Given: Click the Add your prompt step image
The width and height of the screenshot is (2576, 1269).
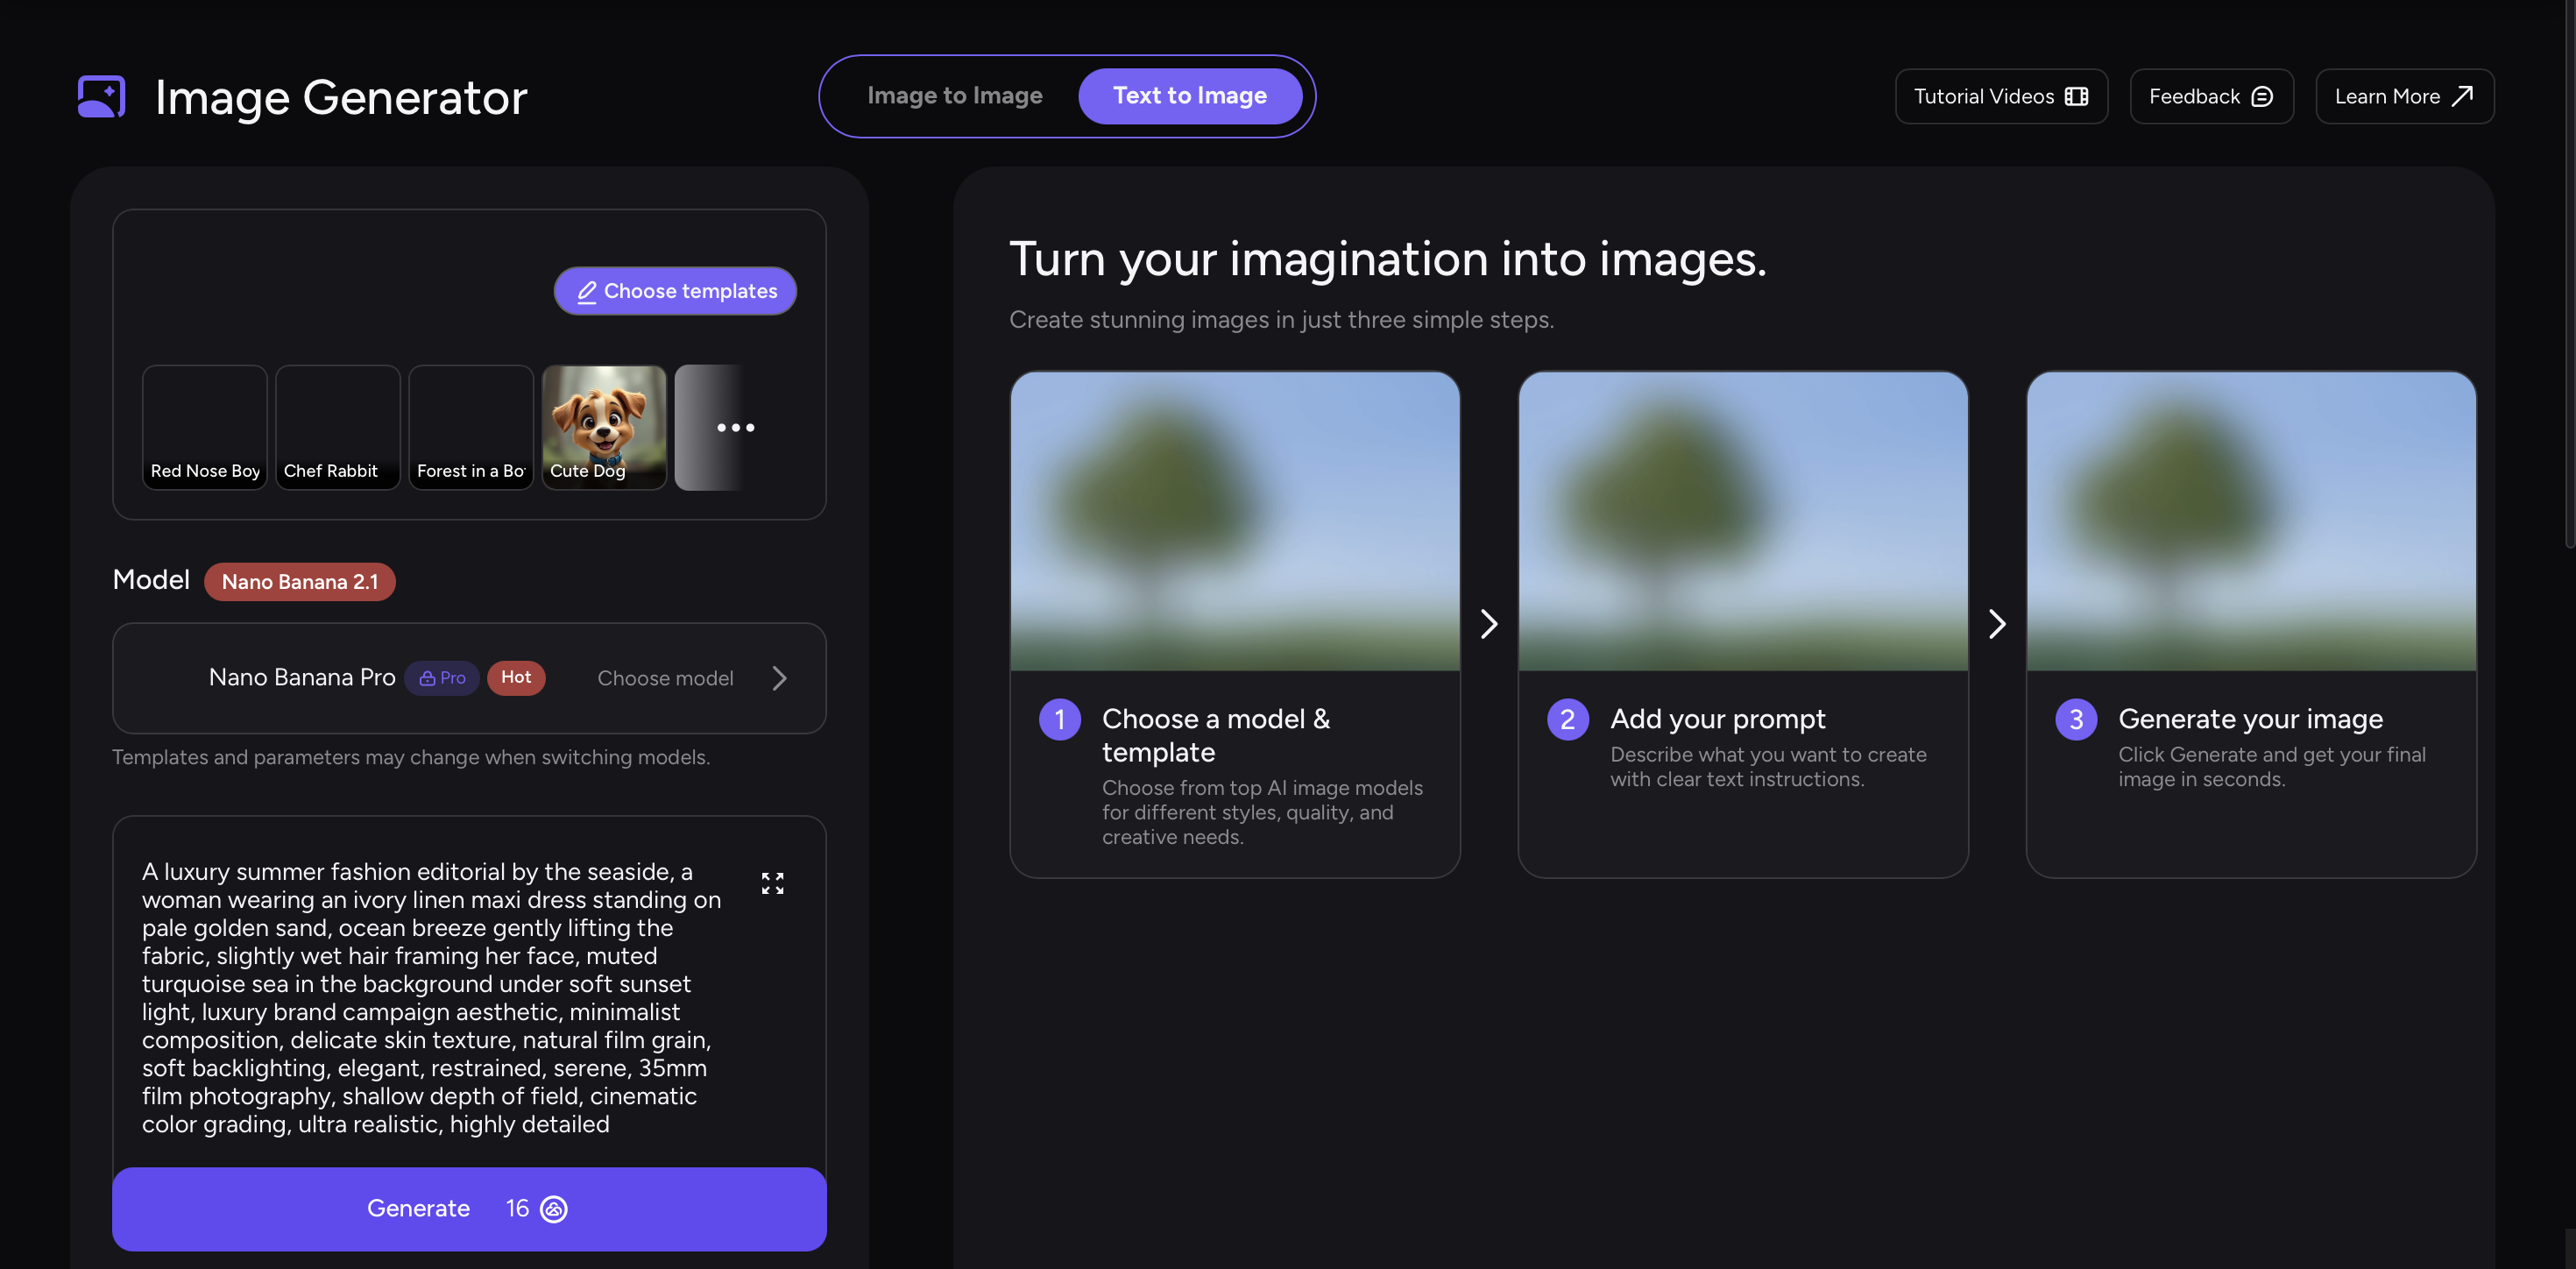Looking at the screenshot, I should [1743, 521].
